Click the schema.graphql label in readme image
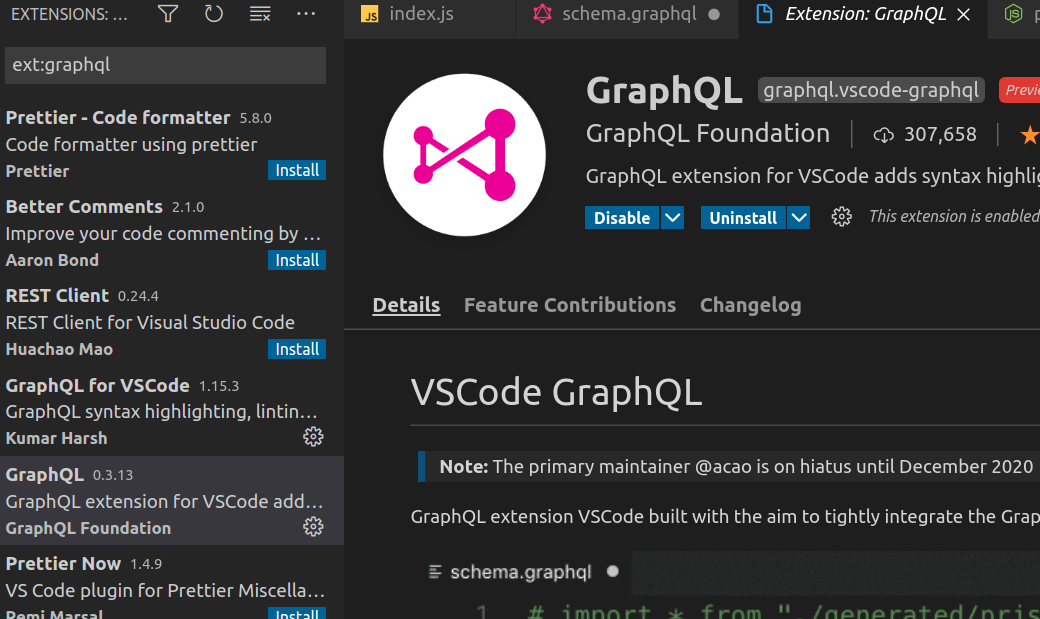 (521, 572)
